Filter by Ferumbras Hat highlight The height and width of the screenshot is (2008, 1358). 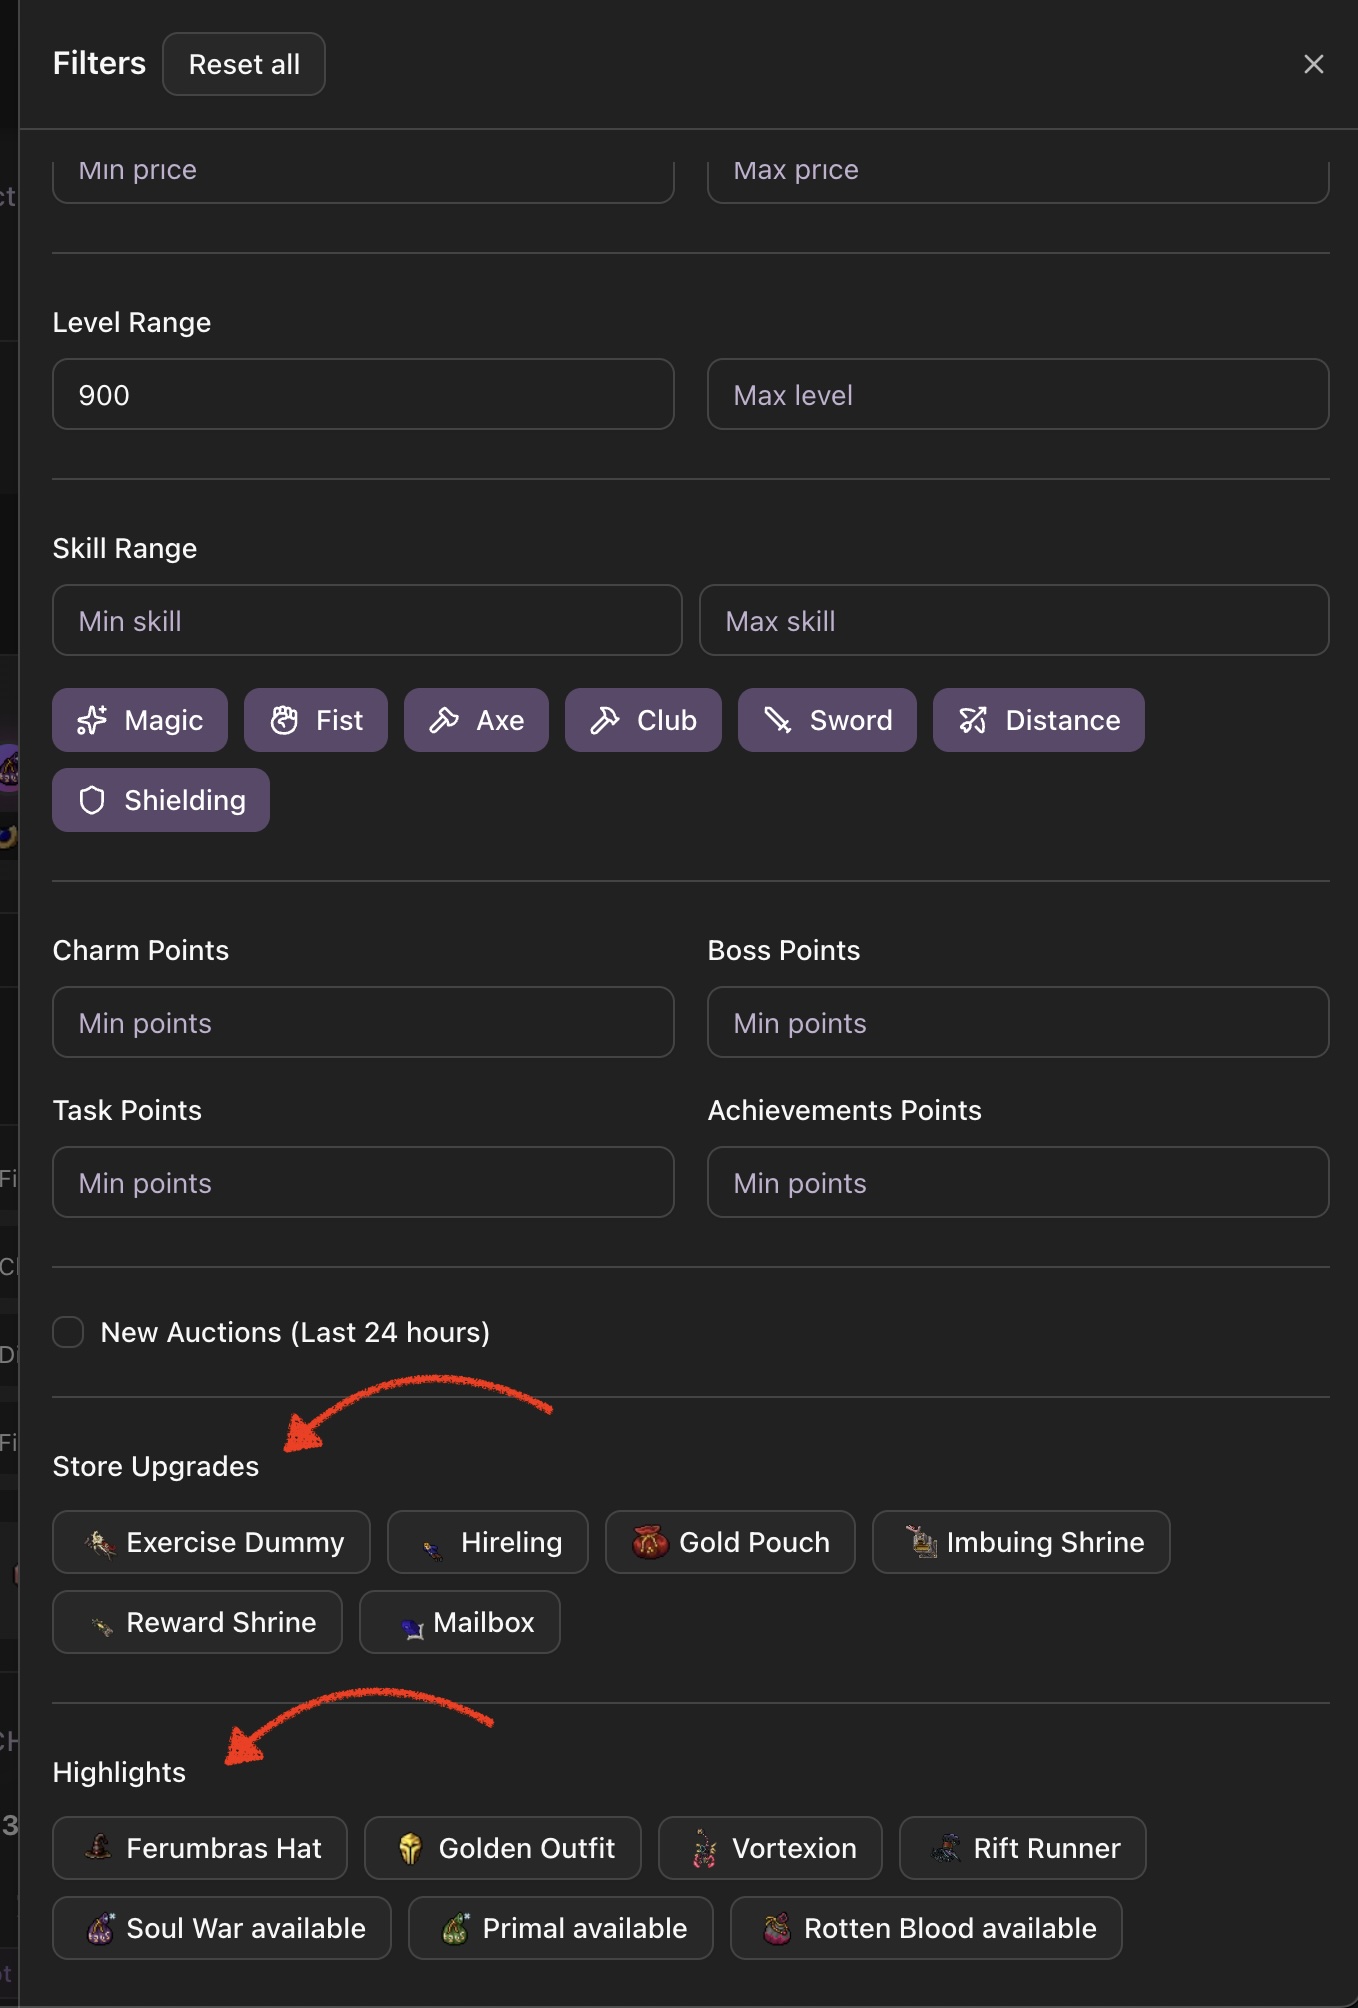coord(200,1848)
